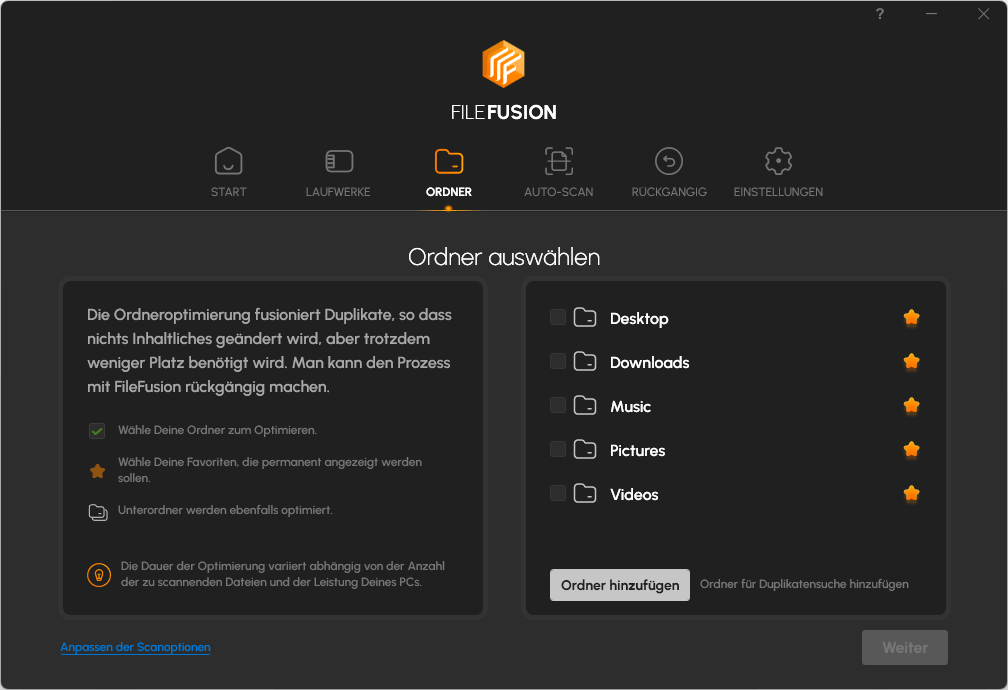Toggle the favorite star for Pictures
This screenshot has width=1008, height=690.
(911, 449)
